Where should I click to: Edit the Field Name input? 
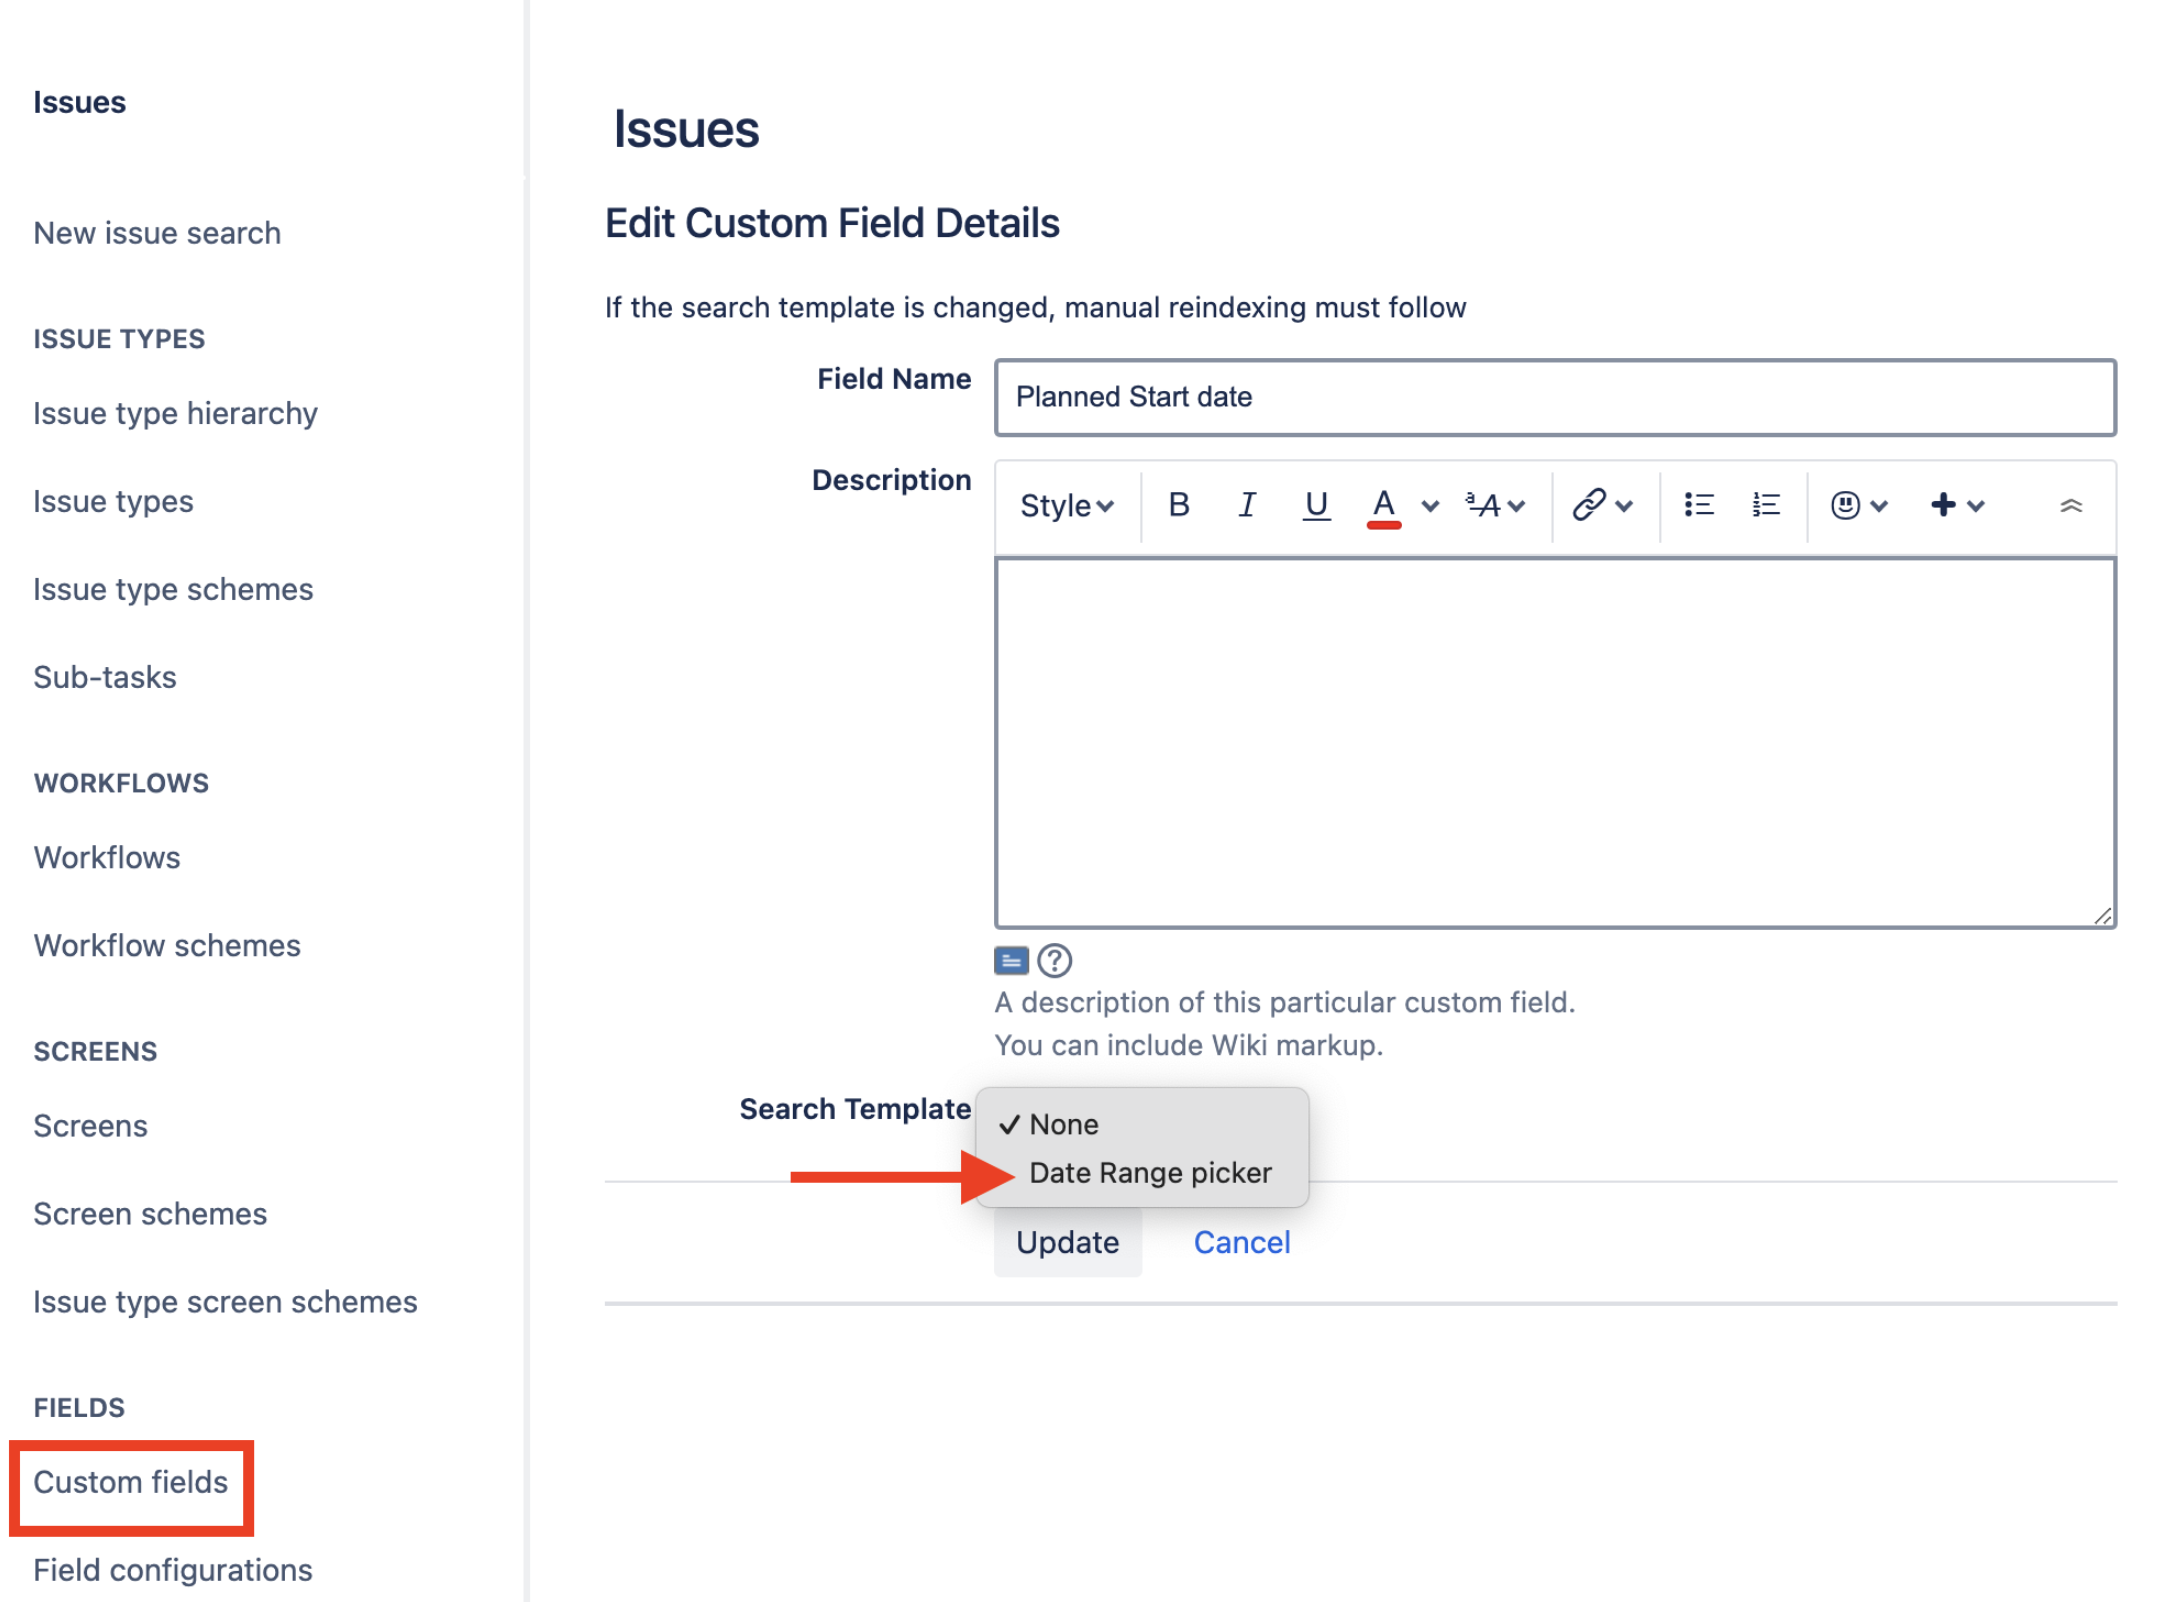pyautogui.click(x=1553, y=397)
